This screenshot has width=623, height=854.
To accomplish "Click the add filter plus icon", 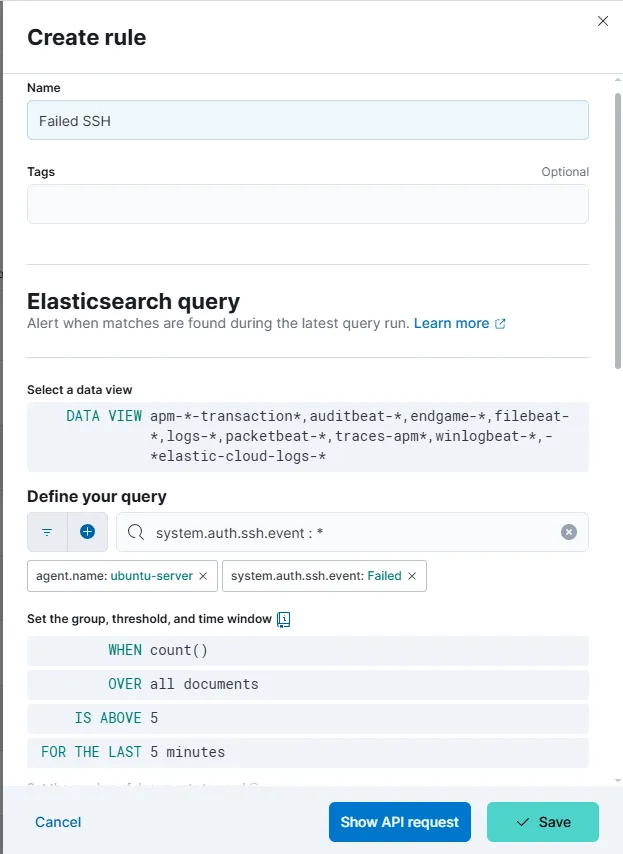I will point(87,532).
